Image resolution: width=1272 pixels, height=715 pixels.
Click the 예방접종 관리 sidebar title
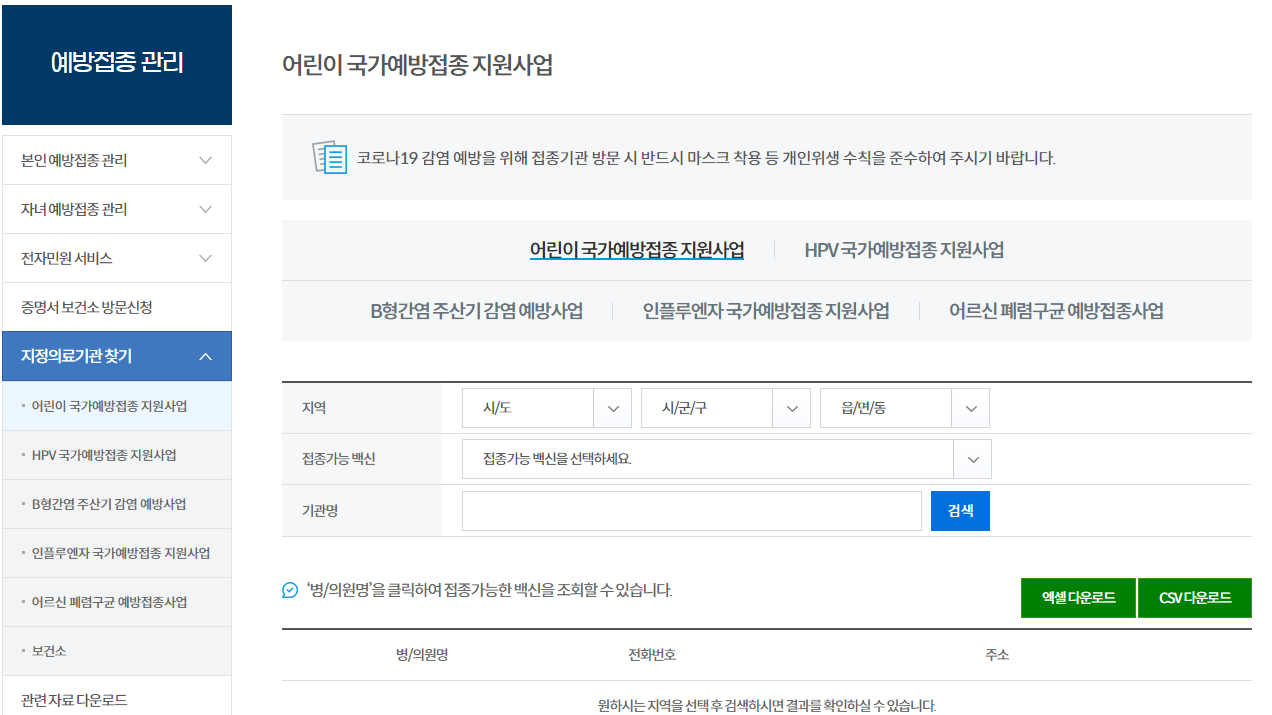click(117, 63)
